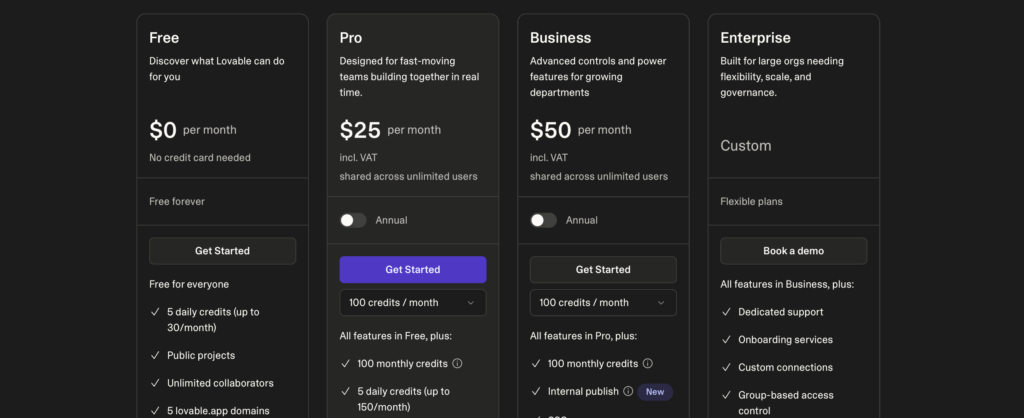This screenshot has width=1024, height=418.
Task: Select the Enterprise plan heading
Action: [x=755, y=38]
